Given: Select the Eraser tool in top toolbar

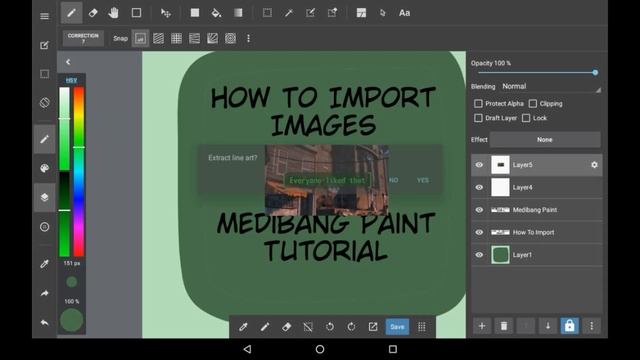Looking at the screenshot, I should click(x=93, y=13).
